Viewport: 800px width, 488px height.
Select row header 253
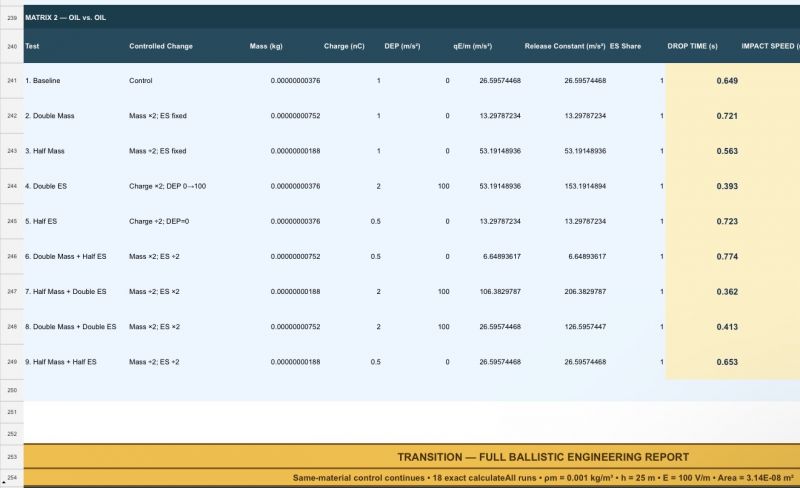[12, 457]
